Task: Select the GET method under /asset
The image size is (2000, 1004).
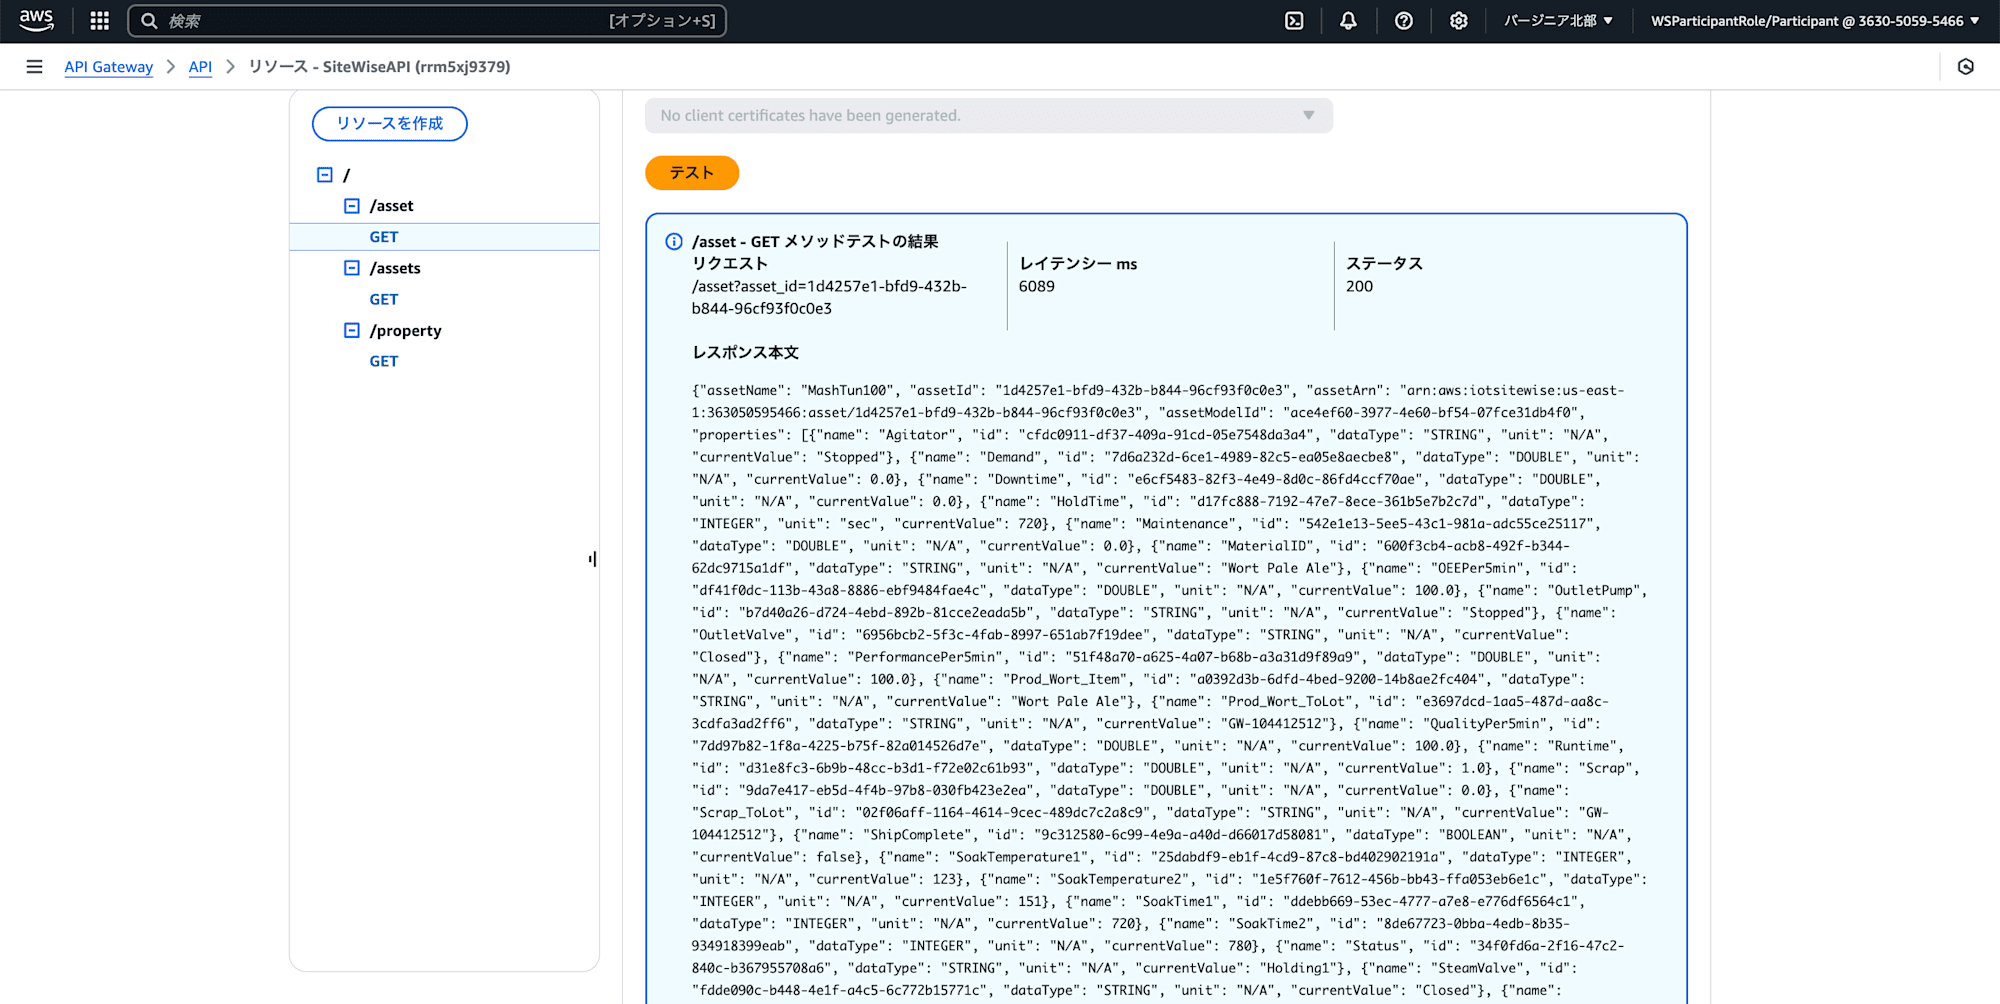Action: click(384, 237)
